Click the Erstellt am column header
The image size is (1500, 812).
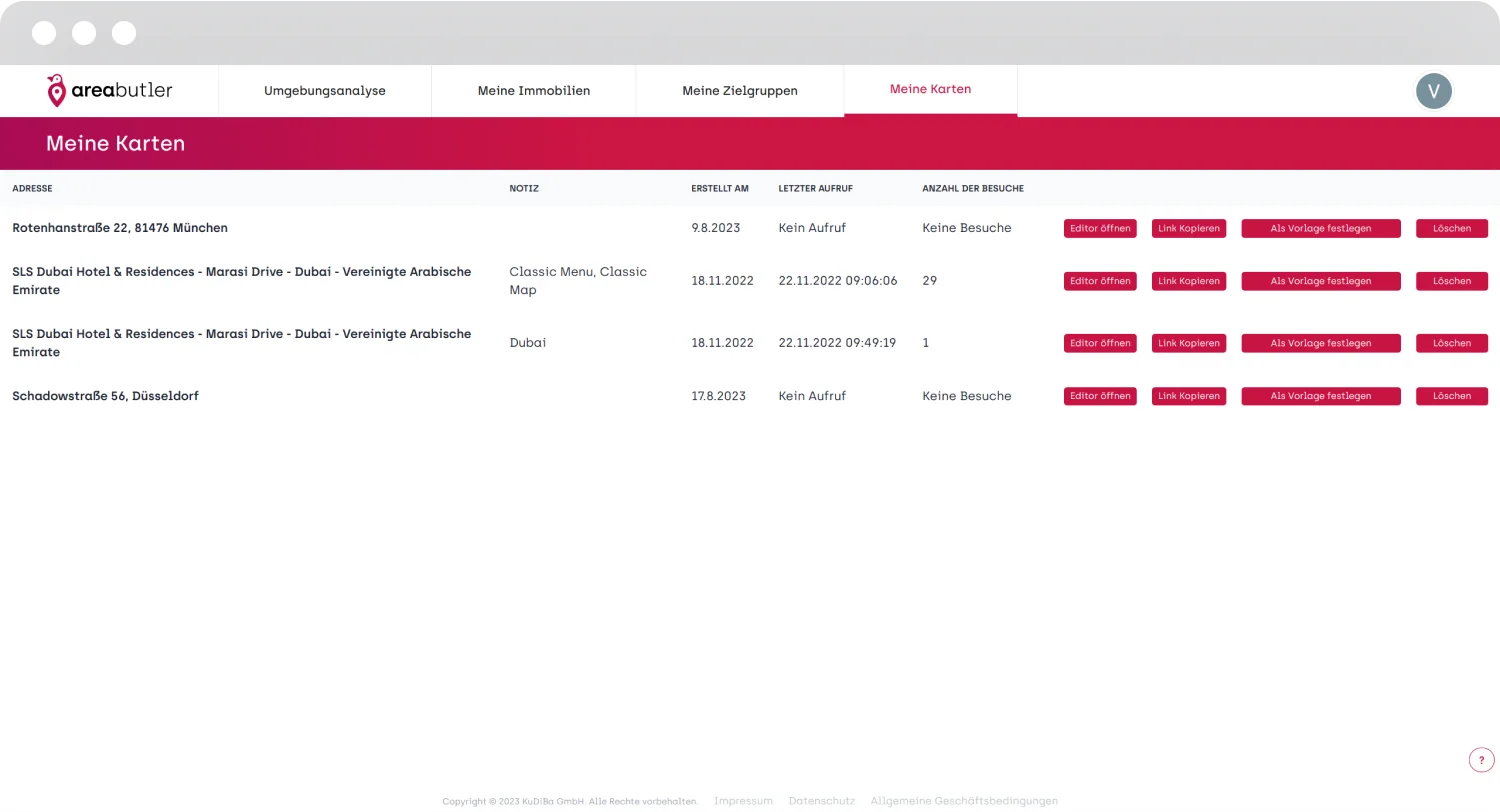coord(720,188)
